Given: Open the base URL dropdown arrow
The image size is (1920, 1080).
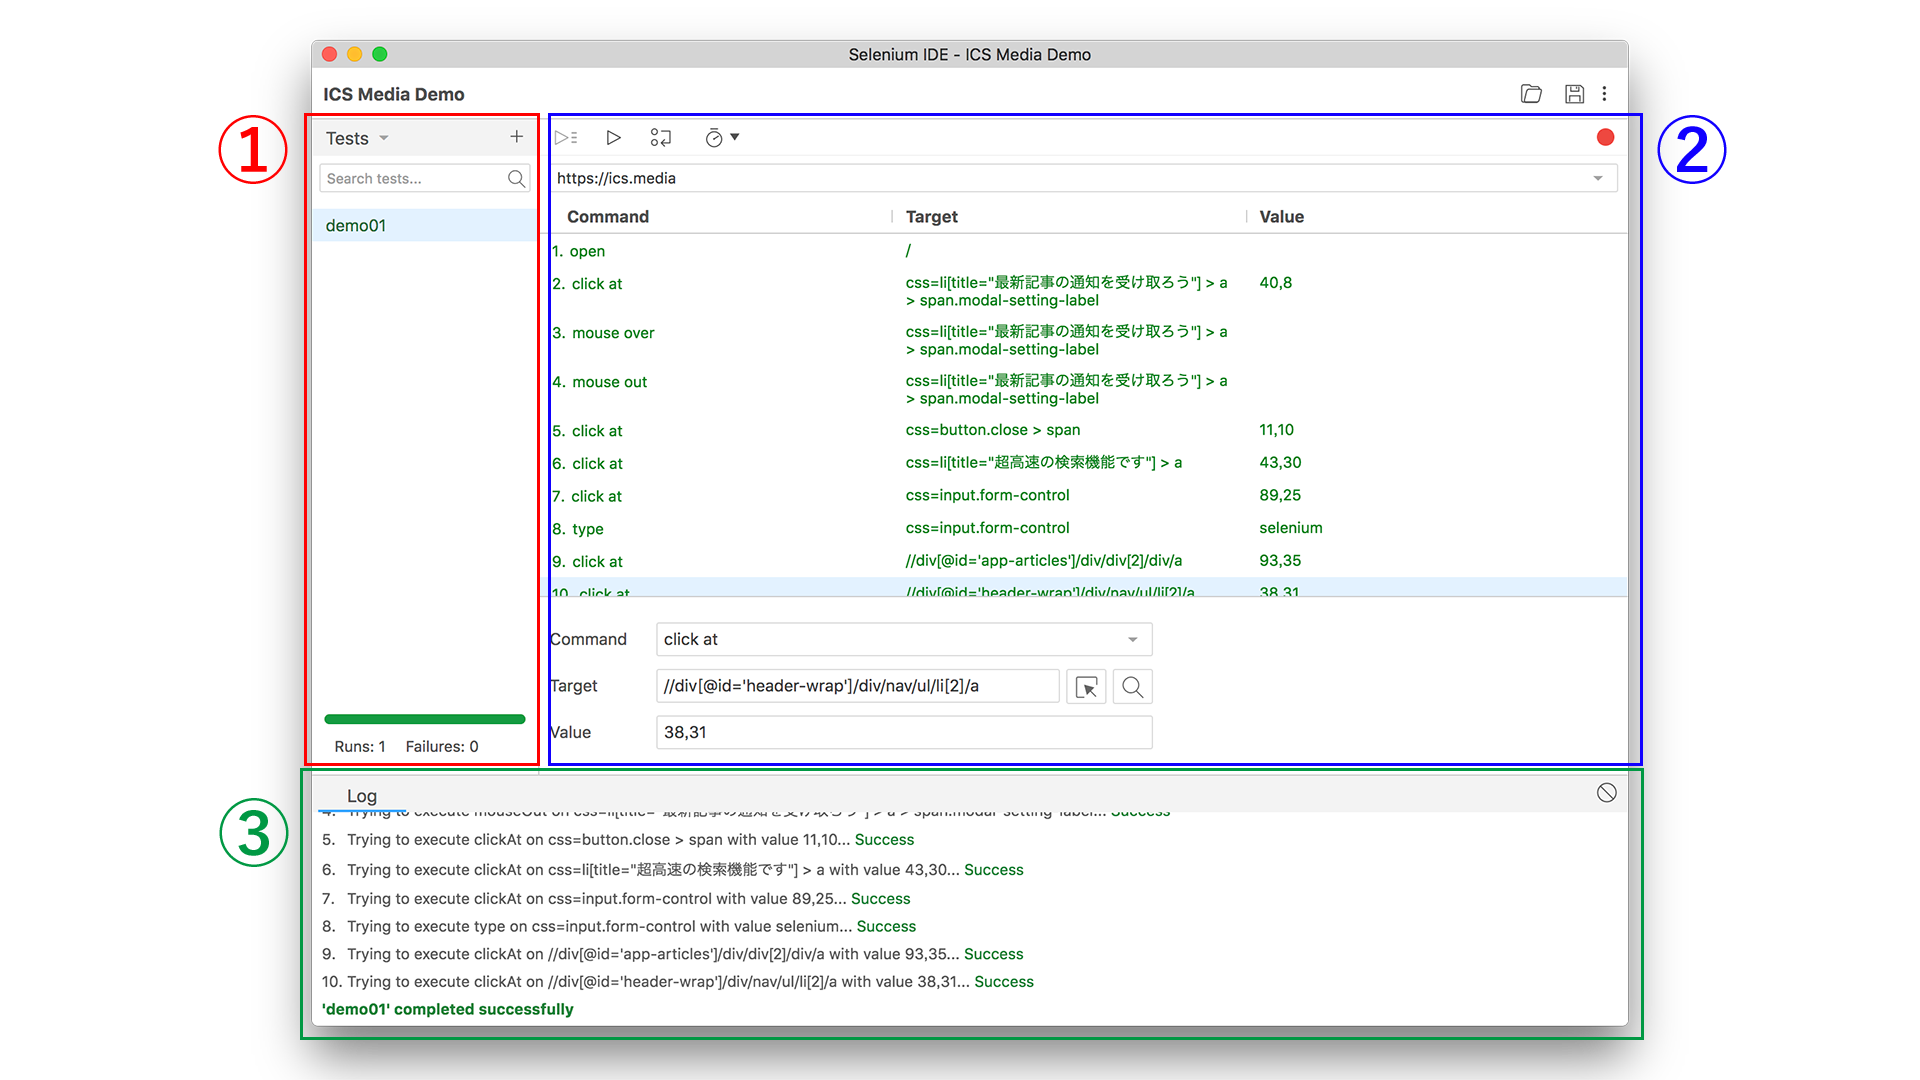Looking at the screenshot, I should 1598,178.
